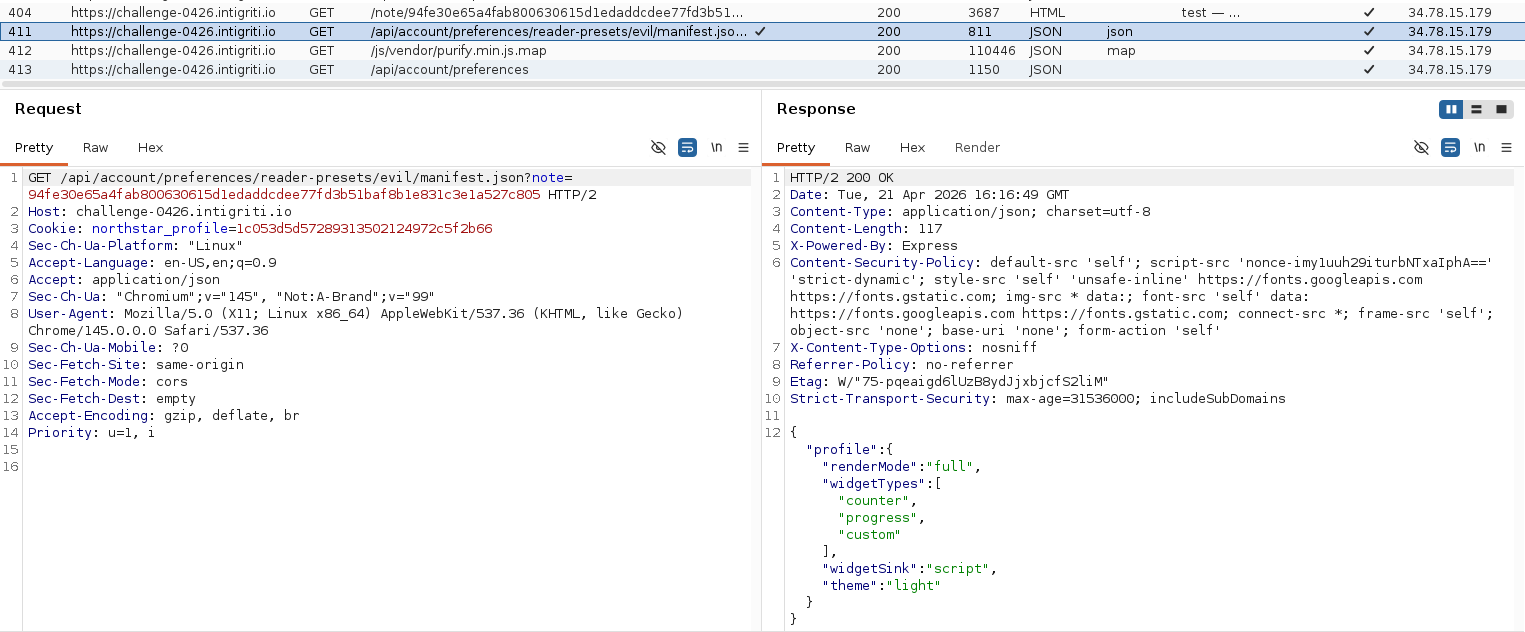The image size is (1525, 632).
Task: Click the 'test — ...' title cell
Action: pyautogui.click(x=1210, y=13)
